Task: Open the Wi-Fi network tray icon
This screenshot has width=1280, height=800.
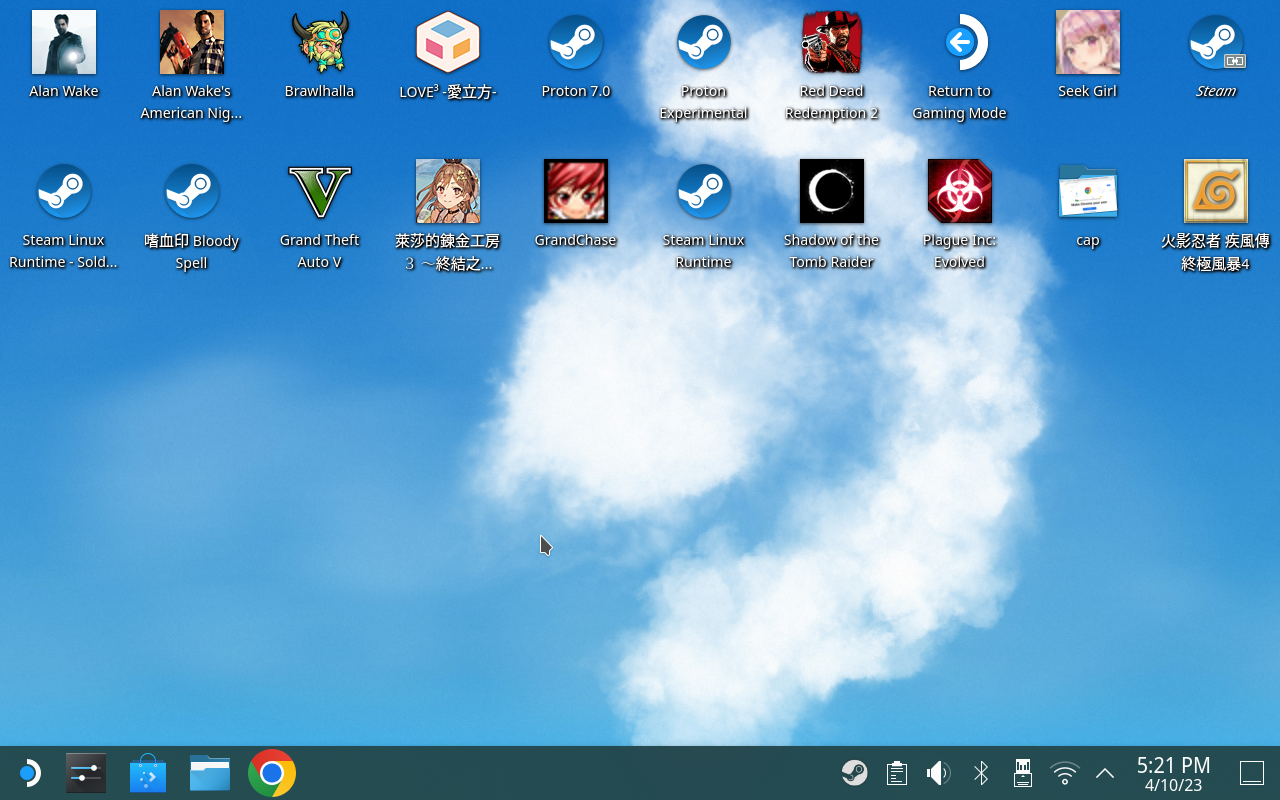Action: click(x=1065, y=773)
